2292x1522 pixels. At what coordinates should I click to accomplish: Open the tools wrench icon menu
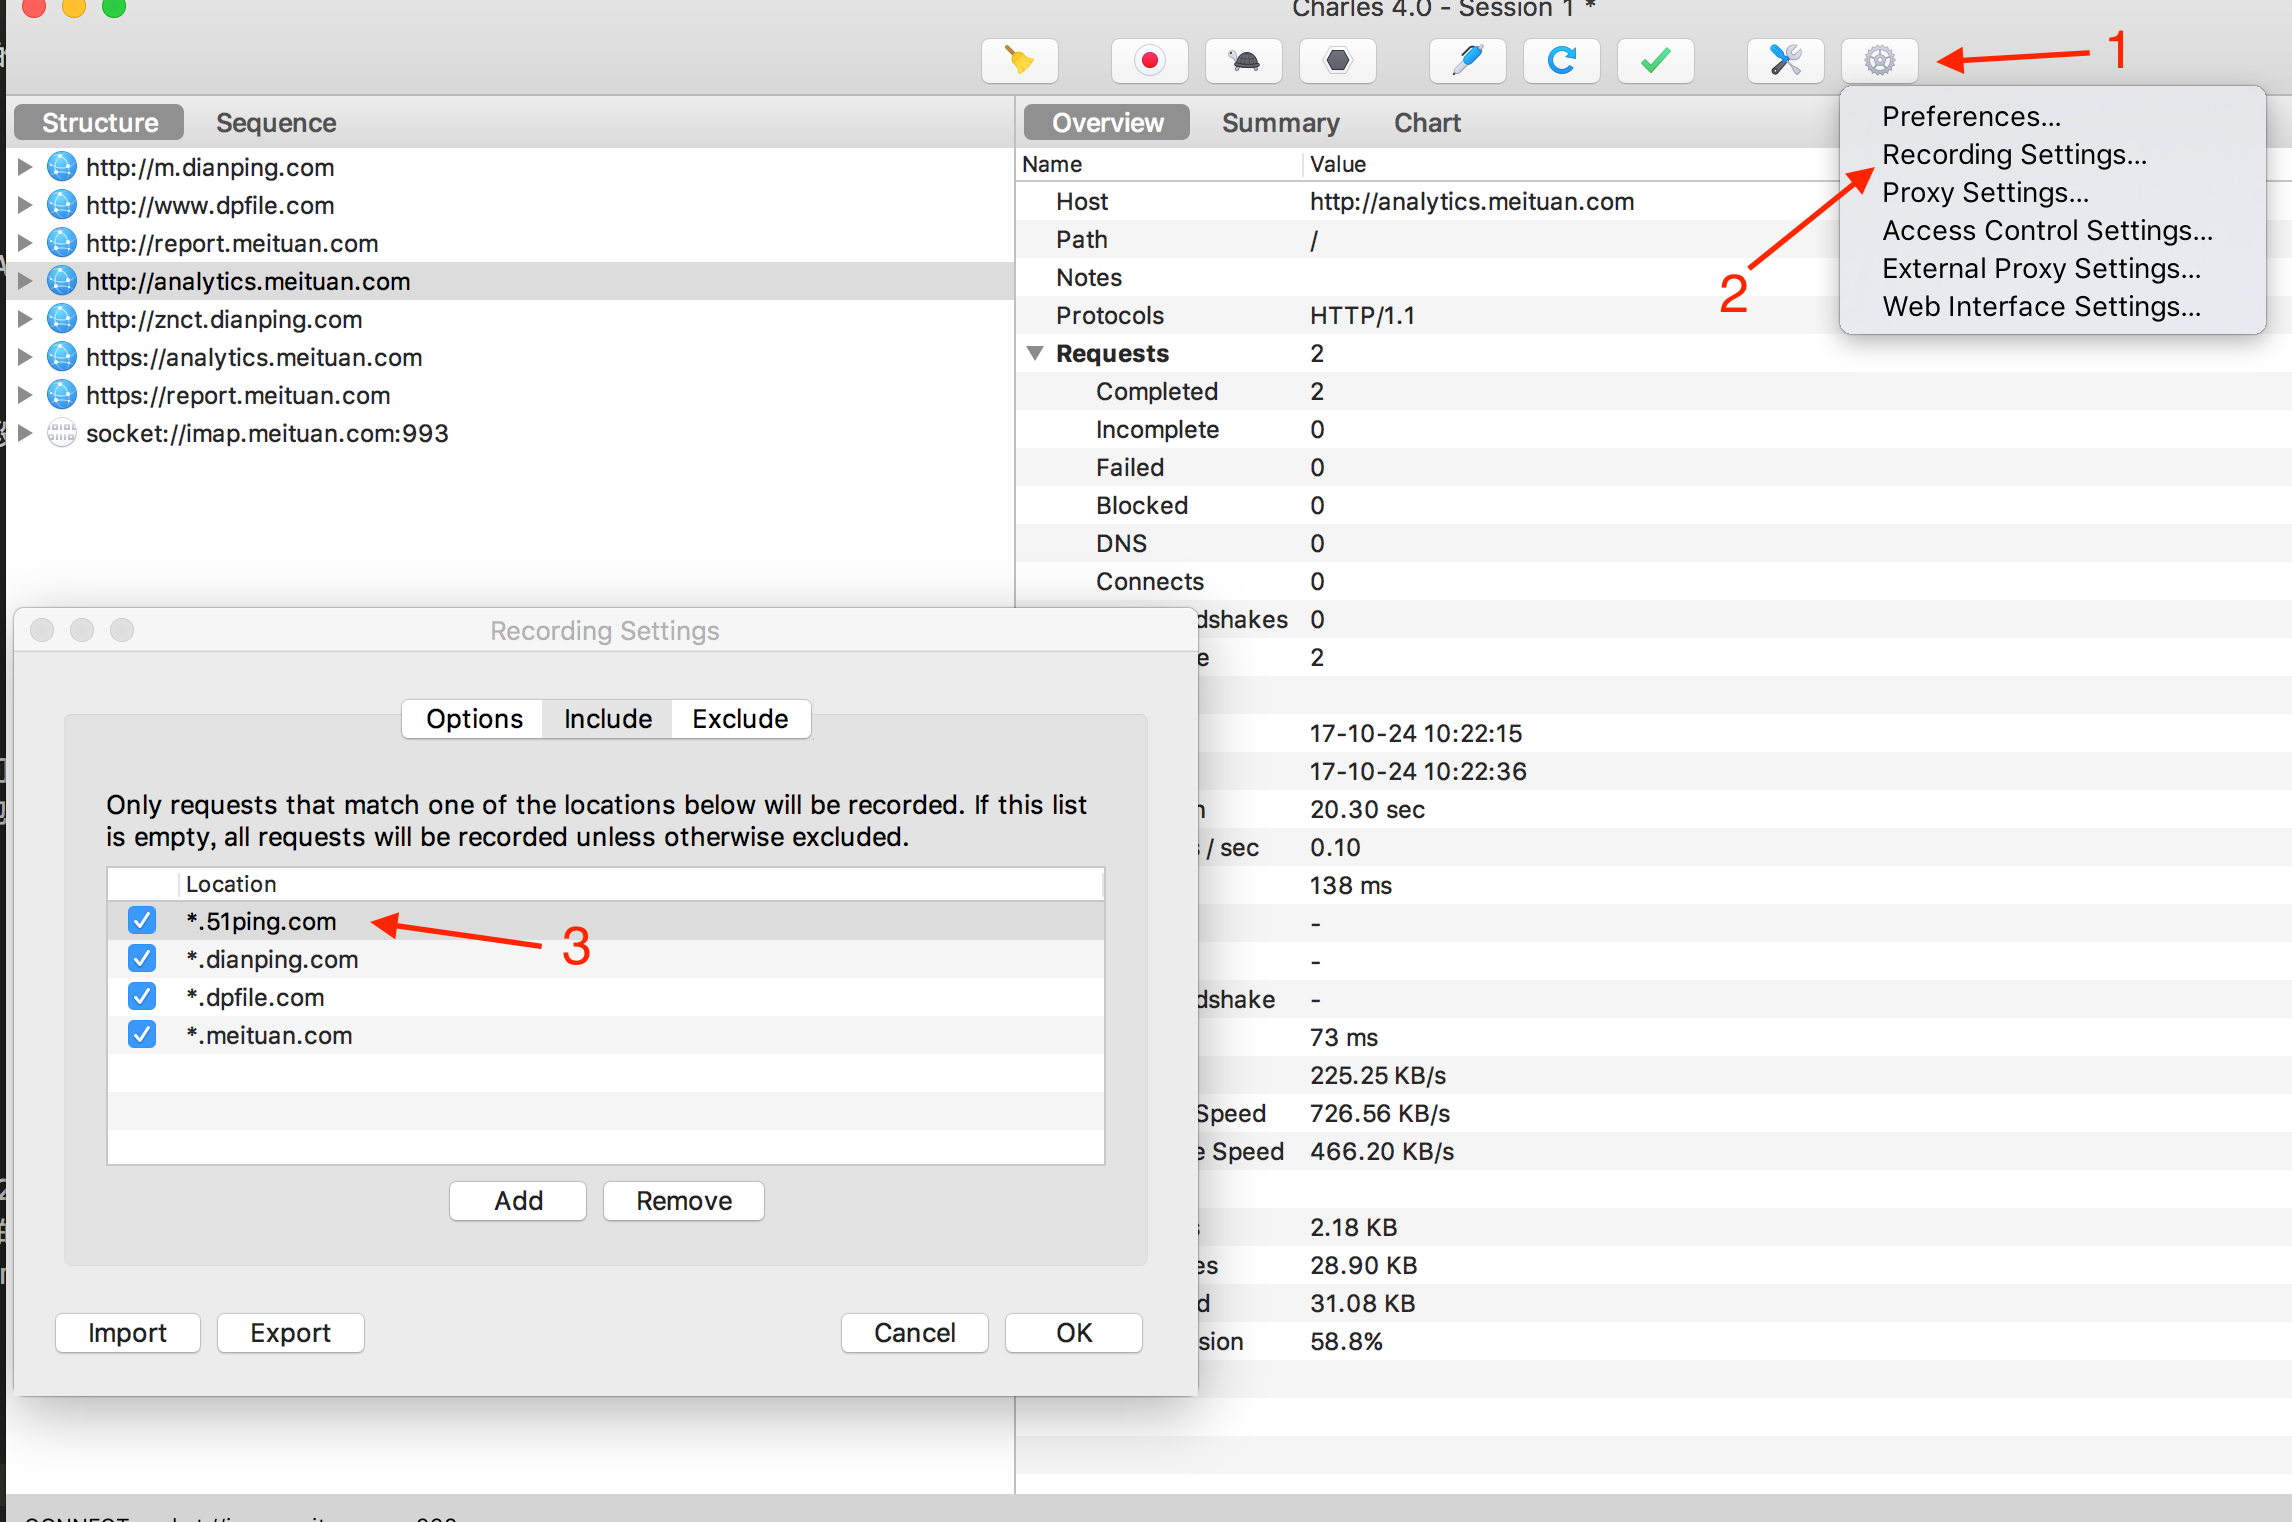[1785, 61]
